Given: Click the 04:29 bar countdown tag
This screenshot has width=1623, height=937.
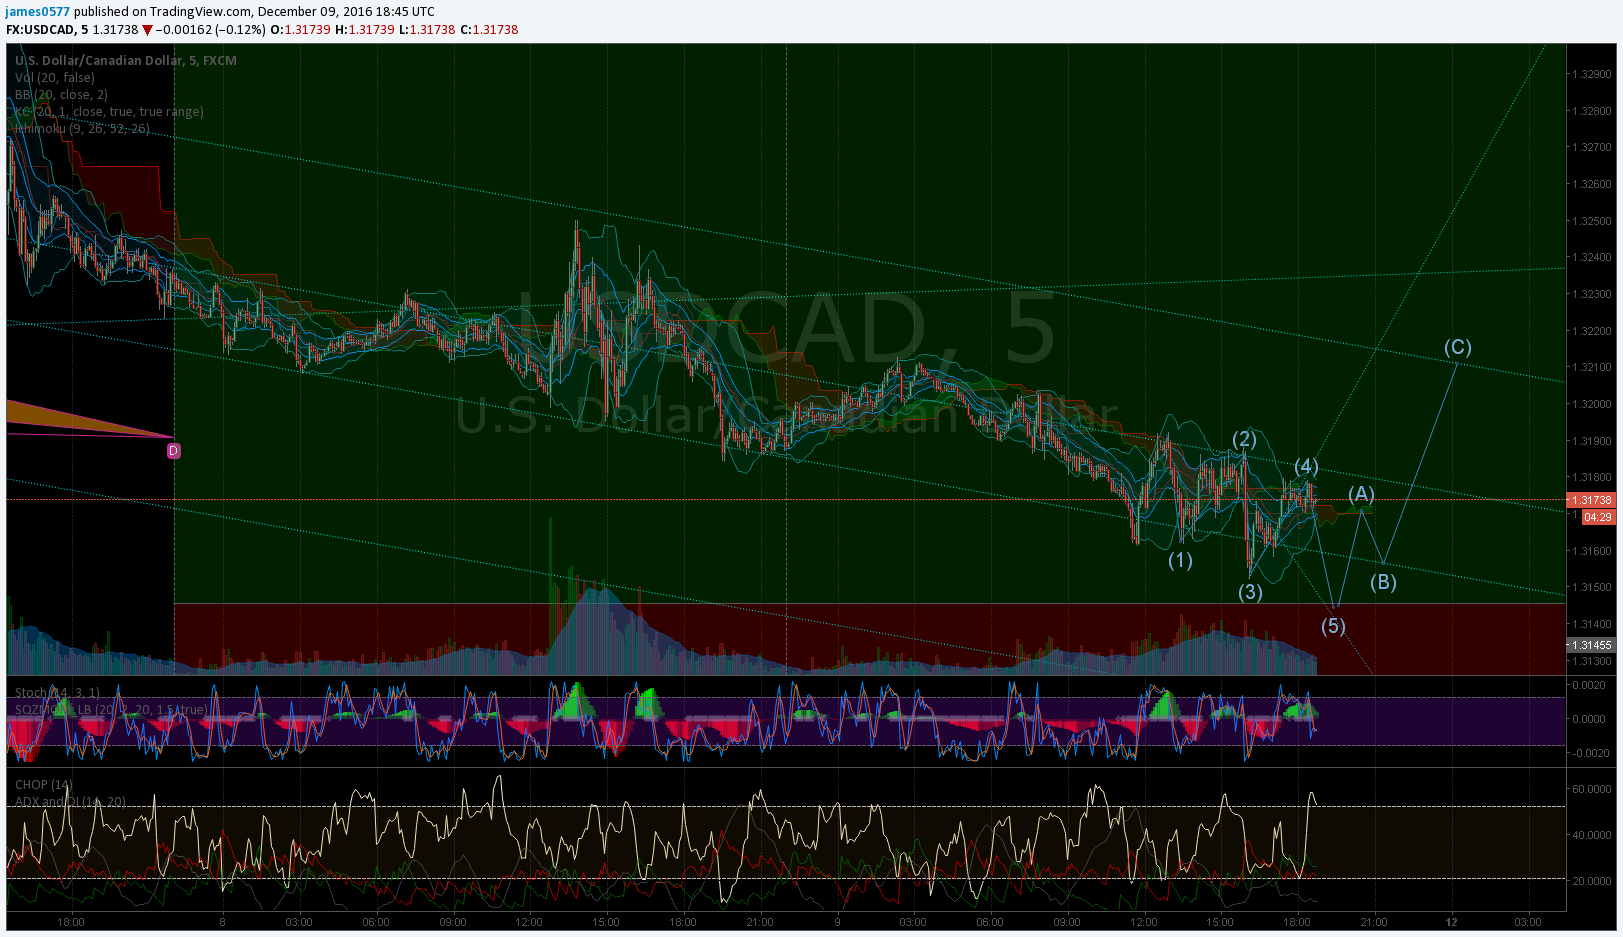Looking at the screenshot, I should [x=1598, y=517].
